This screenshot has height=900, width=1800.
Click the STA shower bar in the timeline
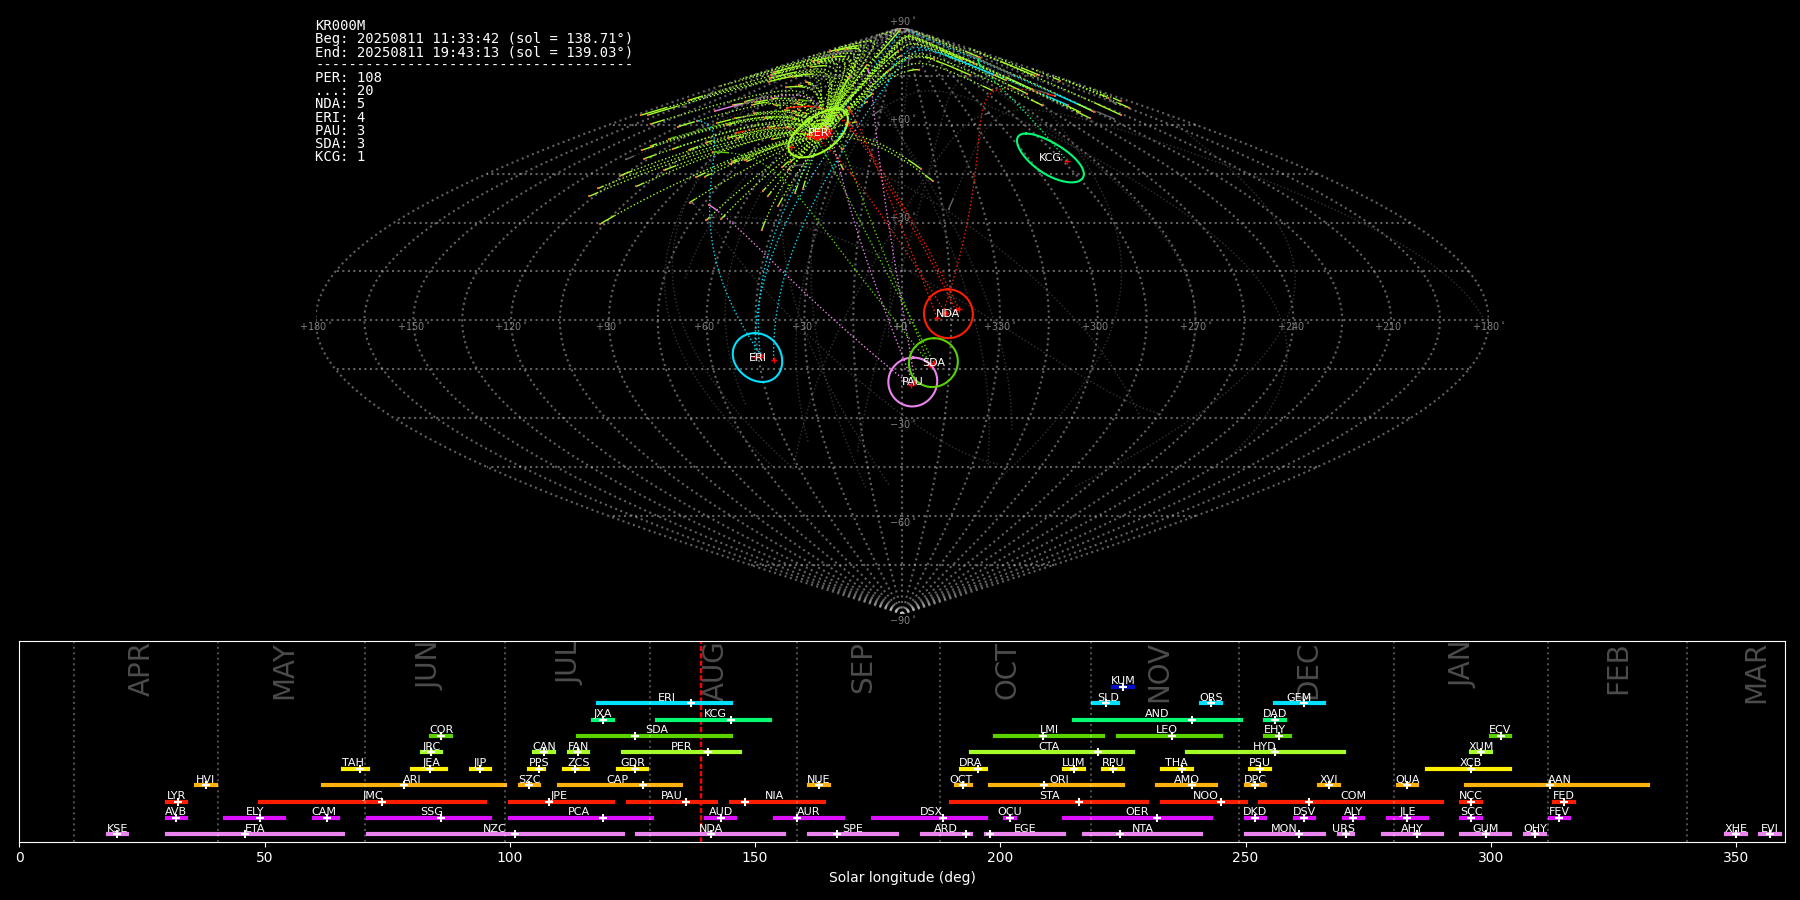(1049, 801)
